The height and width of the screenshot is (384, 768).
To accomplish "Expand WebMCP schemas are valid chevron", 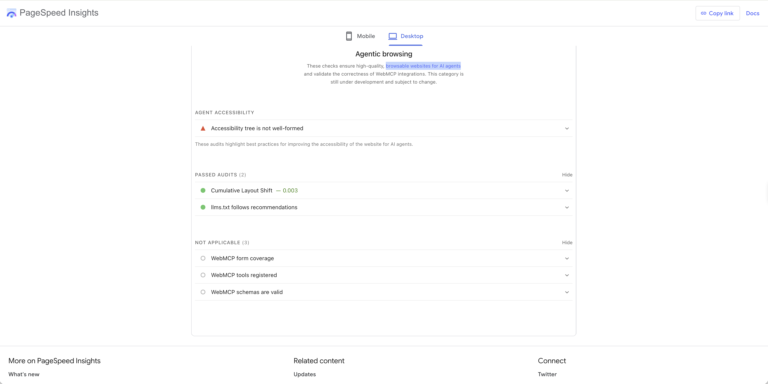I will (567, 292).
